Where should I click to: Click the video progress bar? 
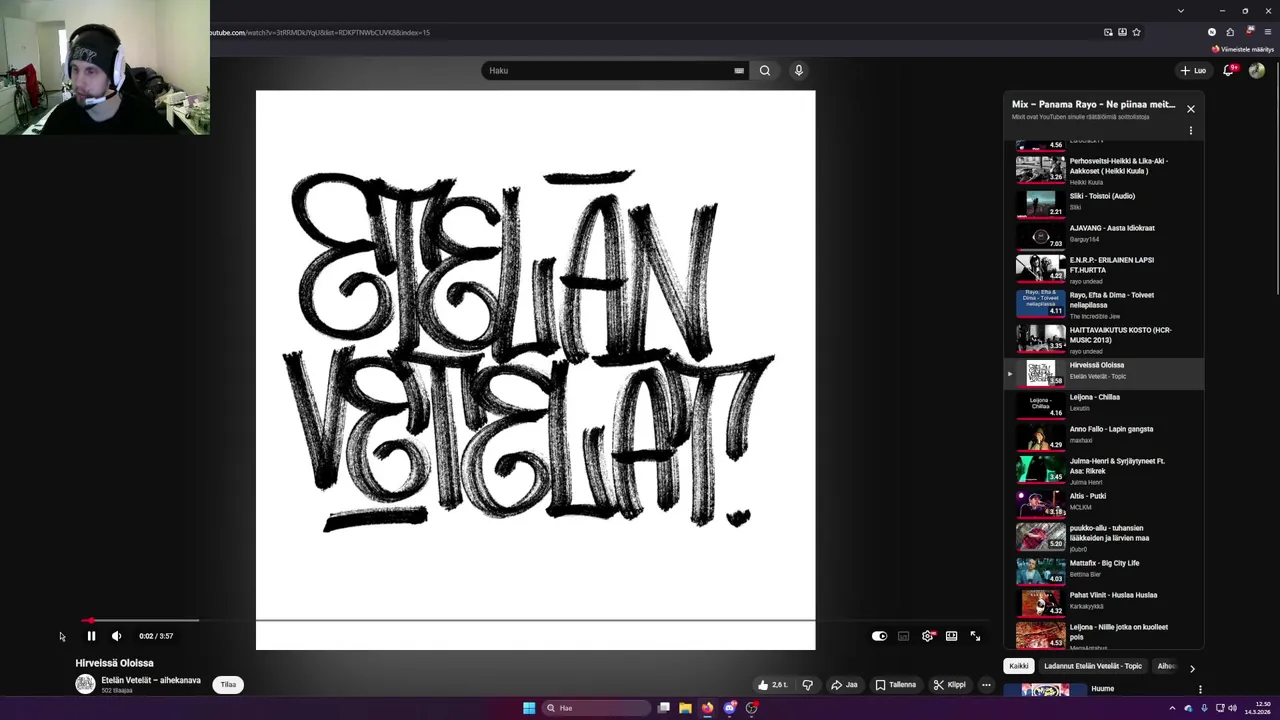coord(535,621)
